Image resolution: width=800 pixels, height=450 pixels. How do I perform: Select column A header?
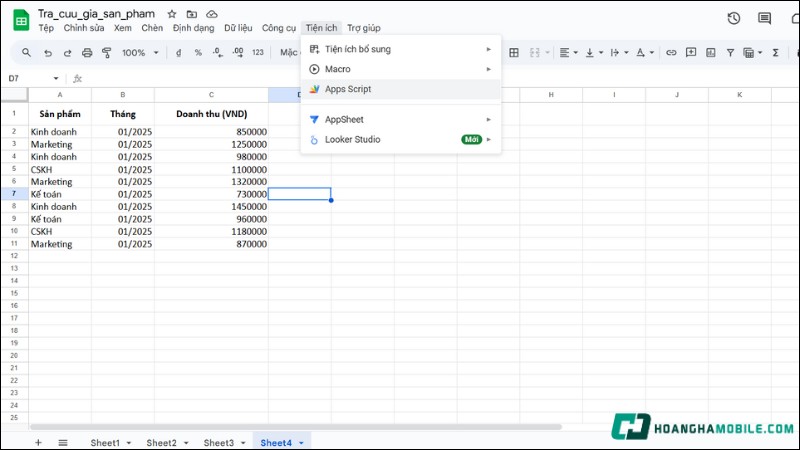(60, 95)
